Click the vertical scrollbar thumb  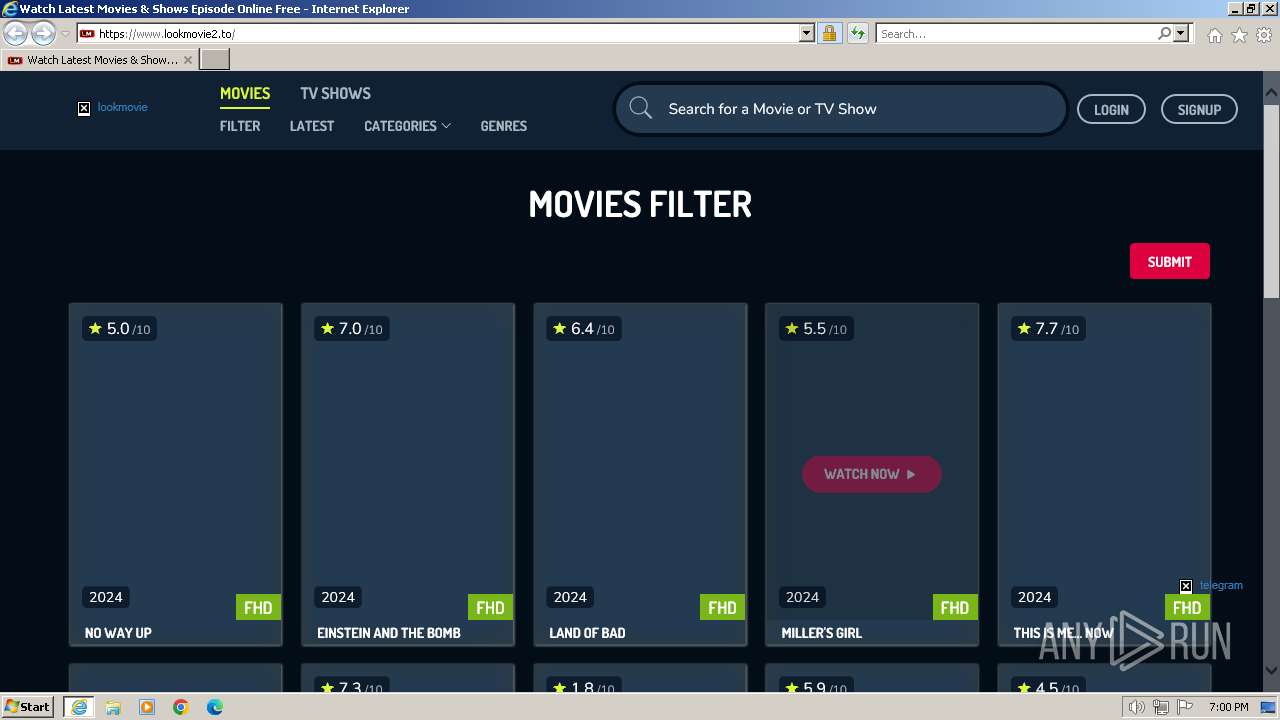[1271, 200]
